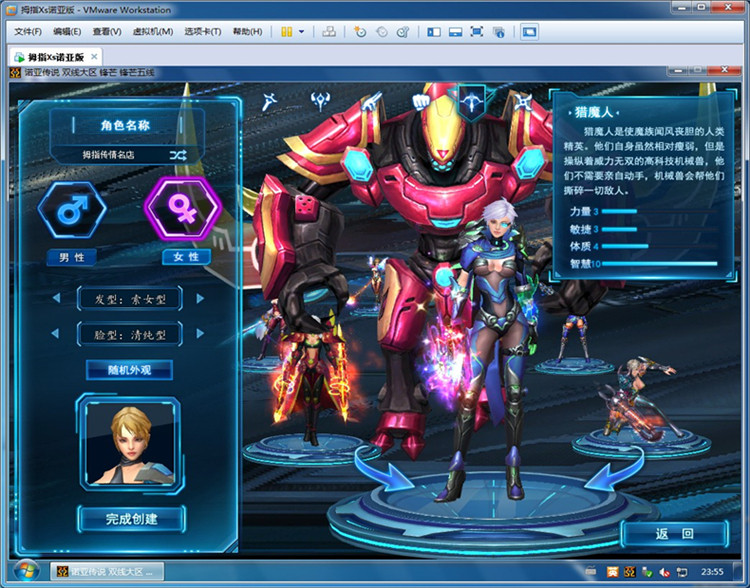750x588 pixels.
Task: Select the horned emblem class icon
Action: (320, 101)
